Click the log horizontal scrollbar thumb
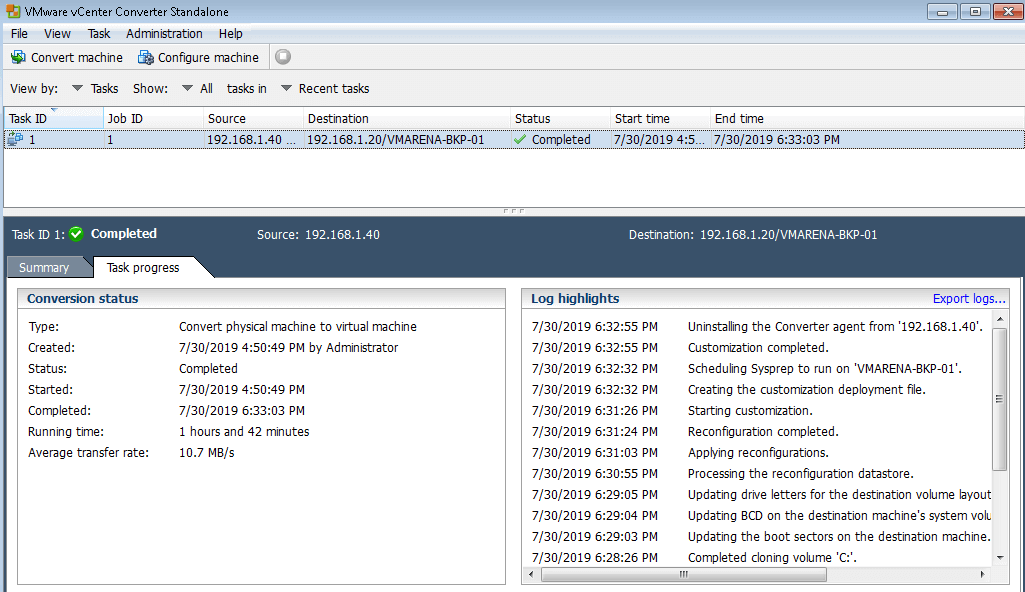This screenshot has height=592, width=1025. point(684,574)
